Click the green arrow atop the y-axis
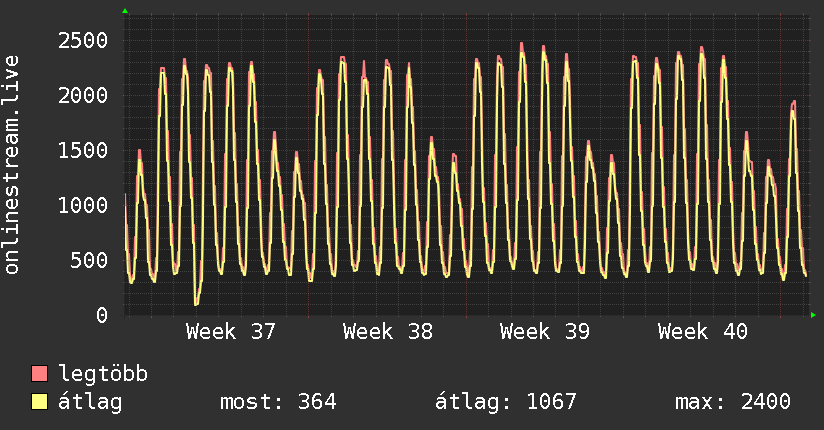 [x=125, y=11]
